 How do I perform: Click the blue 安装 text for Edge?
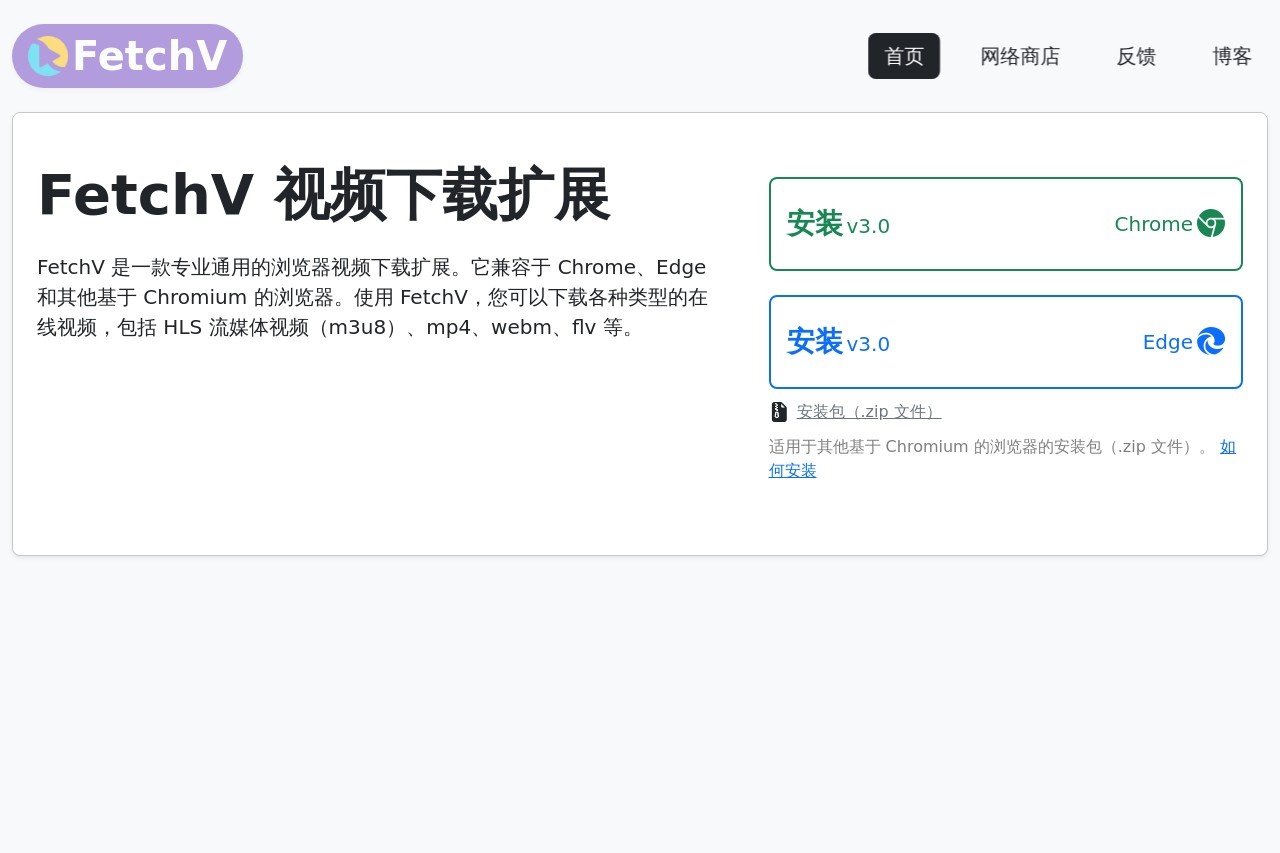pyautogui.click(x=814, y=341)
